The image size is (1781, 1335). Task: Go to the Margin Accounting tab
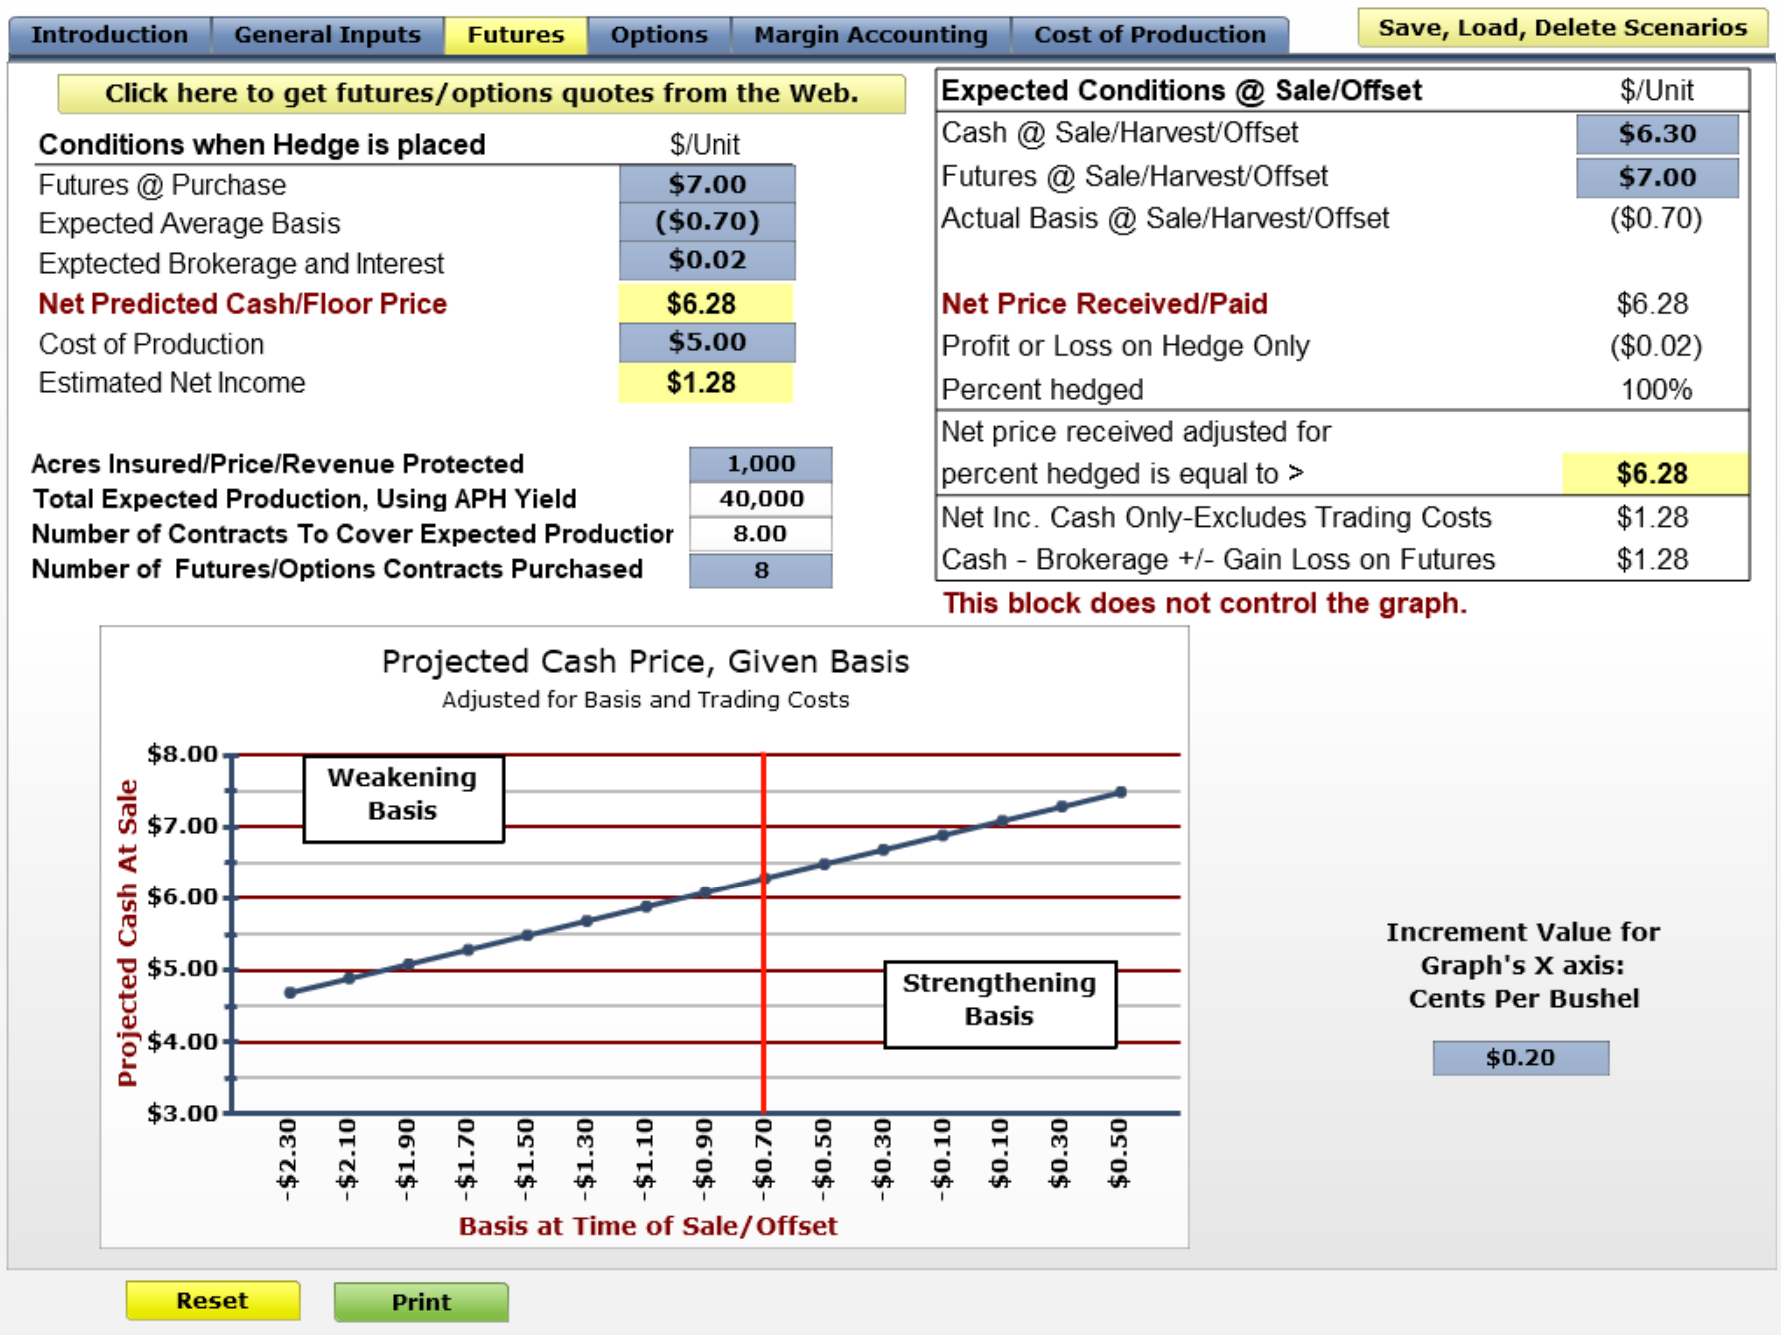coord(870,35)
